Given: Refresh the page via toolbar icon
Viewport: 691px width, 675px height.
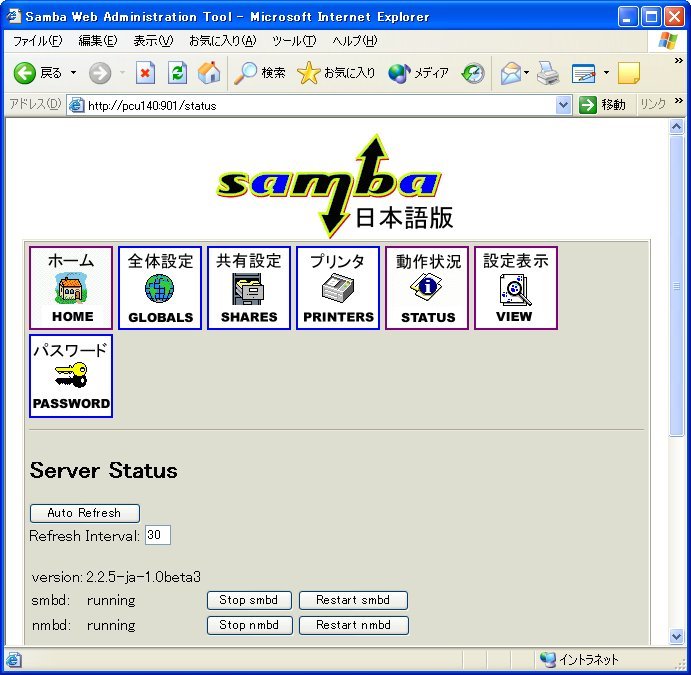Looking at the screenshot, I should point(177,73).
